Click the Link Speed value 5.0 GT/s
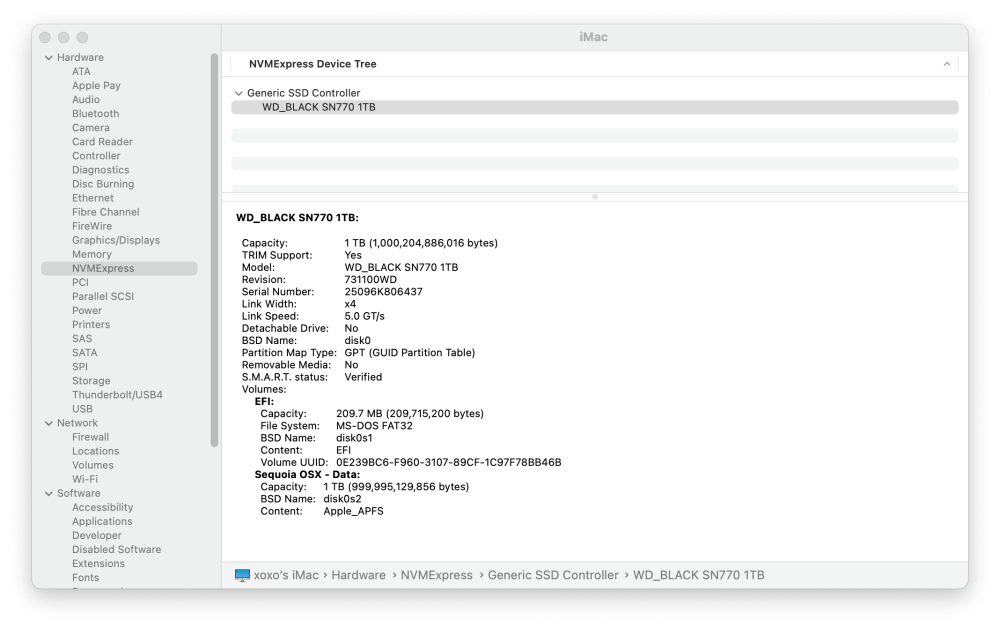This screenshot has width=1000, height=628. (x=364, y=316)
